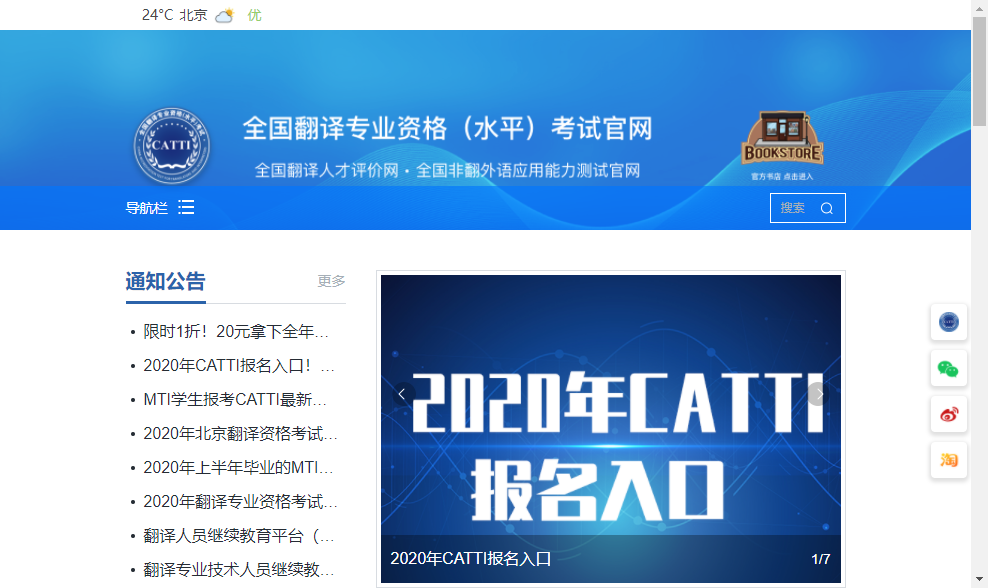The image size is (988, 588).
Task: Go to previous carousel slide arrow
Action: coord(402,395)
